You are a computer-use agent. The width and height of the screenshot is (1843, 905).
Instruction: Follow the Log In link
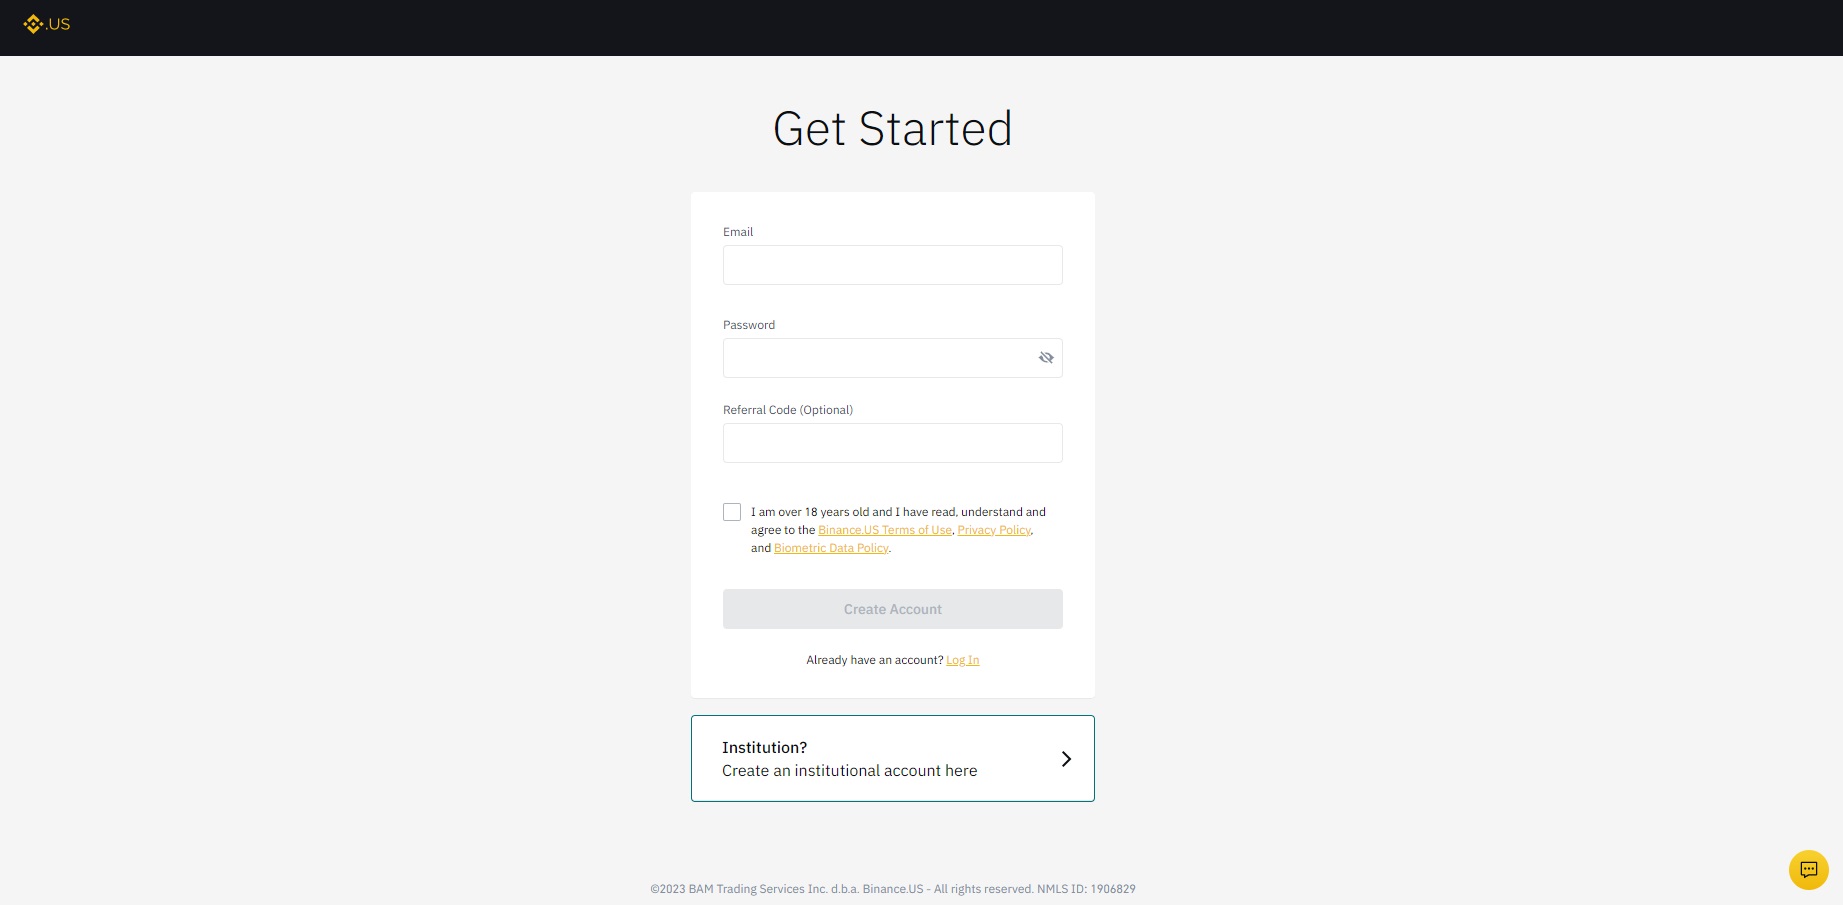962,660
